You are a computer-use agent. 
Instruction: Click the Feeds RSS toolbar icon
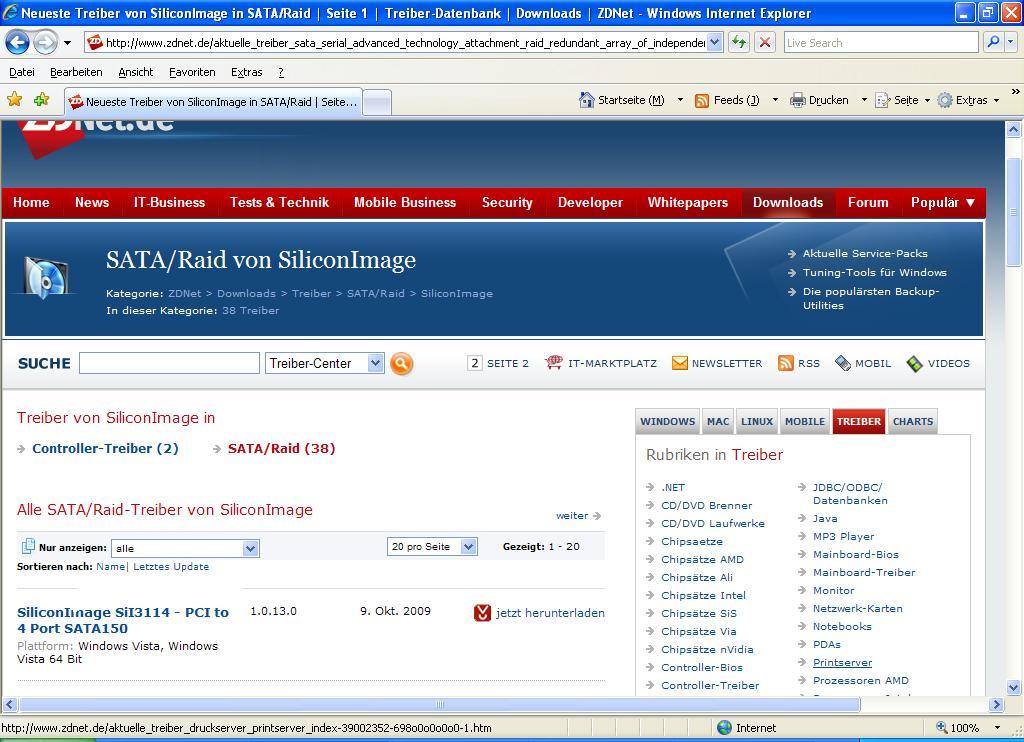pyautogui.click(x=702, y=101)
